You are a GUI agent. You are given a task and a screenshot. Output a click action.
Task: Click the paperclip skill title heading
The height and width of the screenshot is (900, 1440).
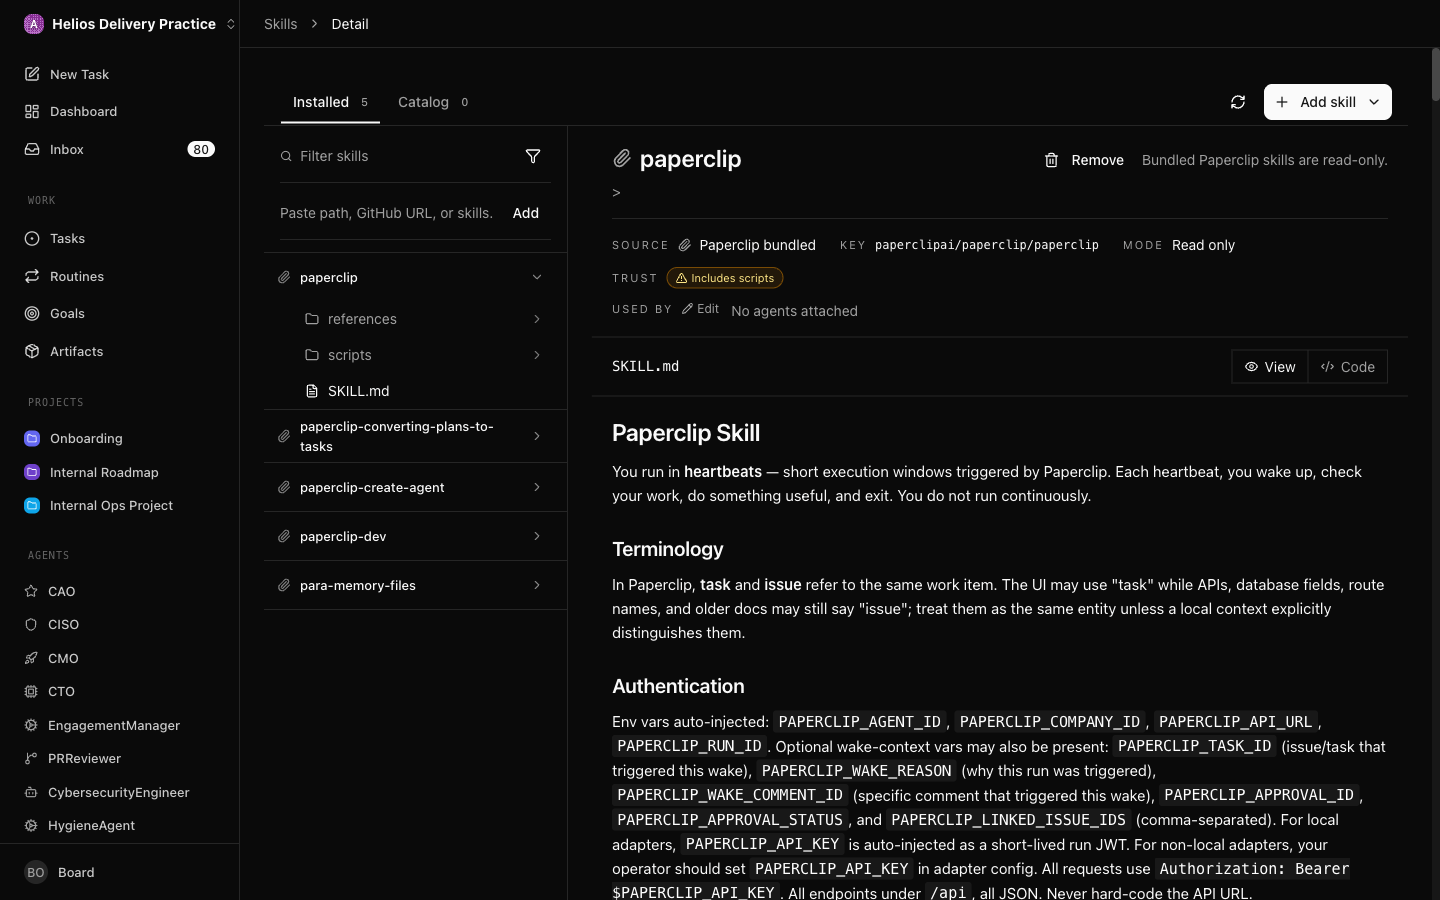690,159
